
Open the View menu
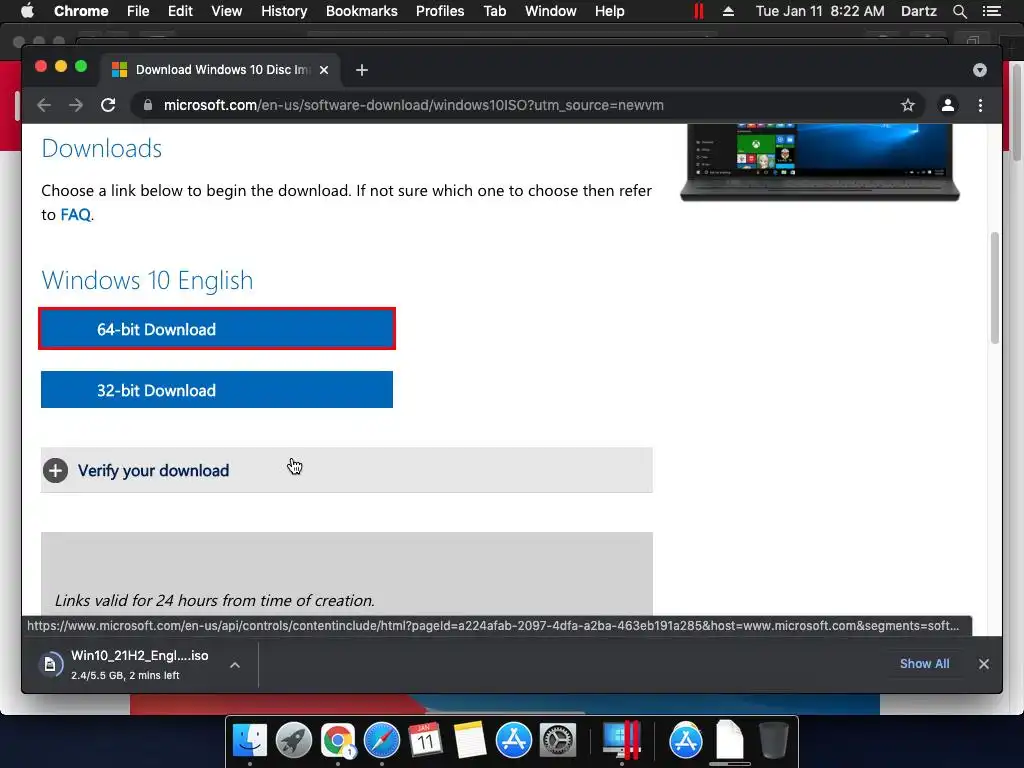227,11
